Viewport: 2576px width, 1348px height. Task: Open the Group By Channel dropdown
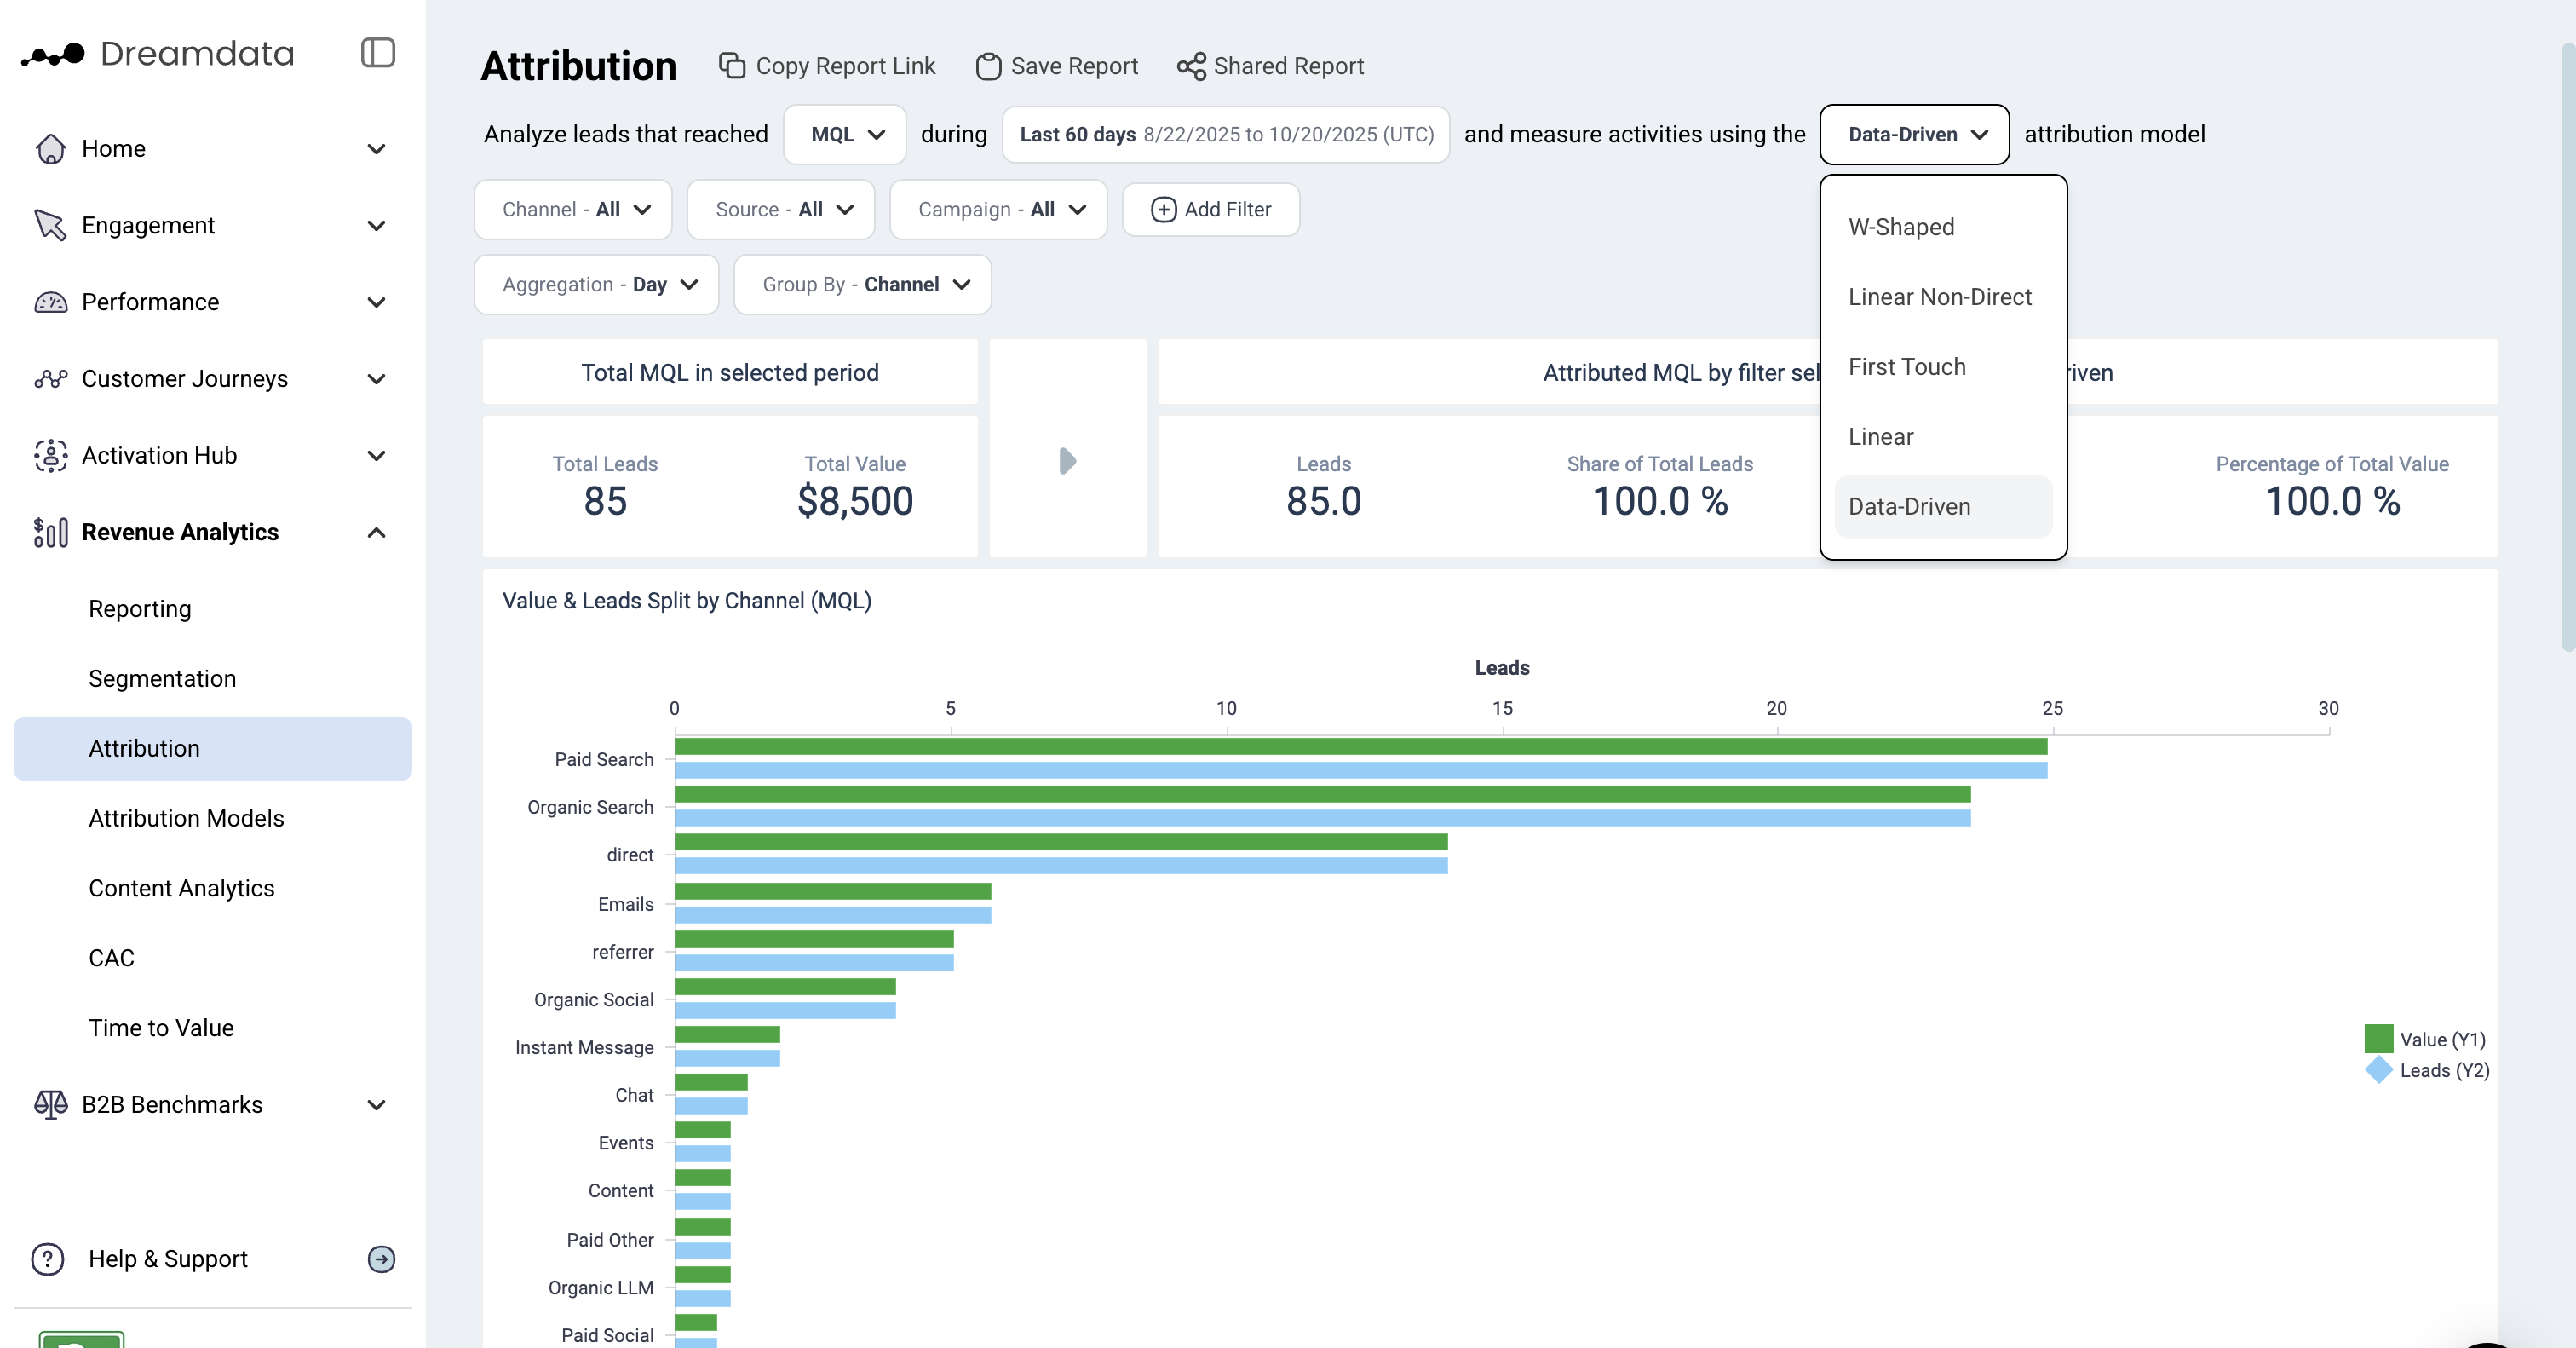(x=862, y=284)
